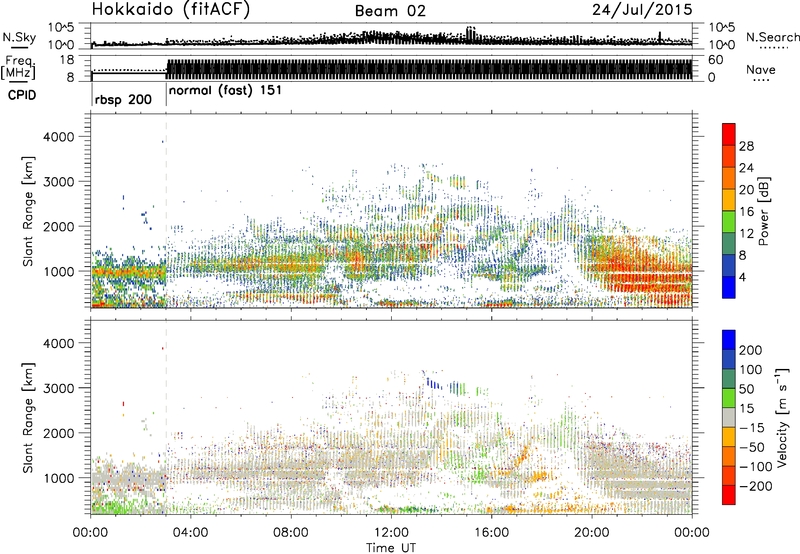Screen dimensions: 800x554
Task: Click the '-15' velocity colorbar label
Action: coord(752,427)
